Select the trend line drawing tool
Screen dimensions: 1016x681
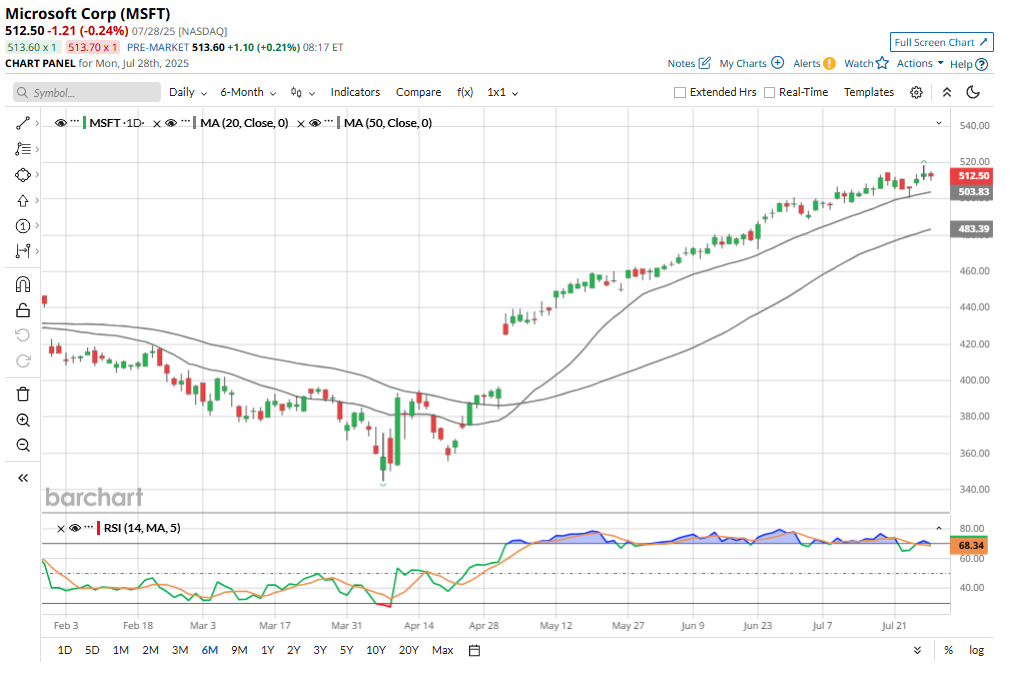click(23, 123)
